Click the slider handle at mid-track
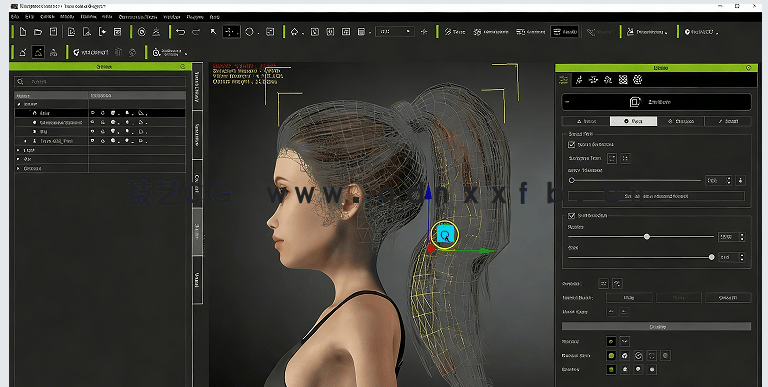The width and height of the screenshot is (768, 387). (647, 237)
